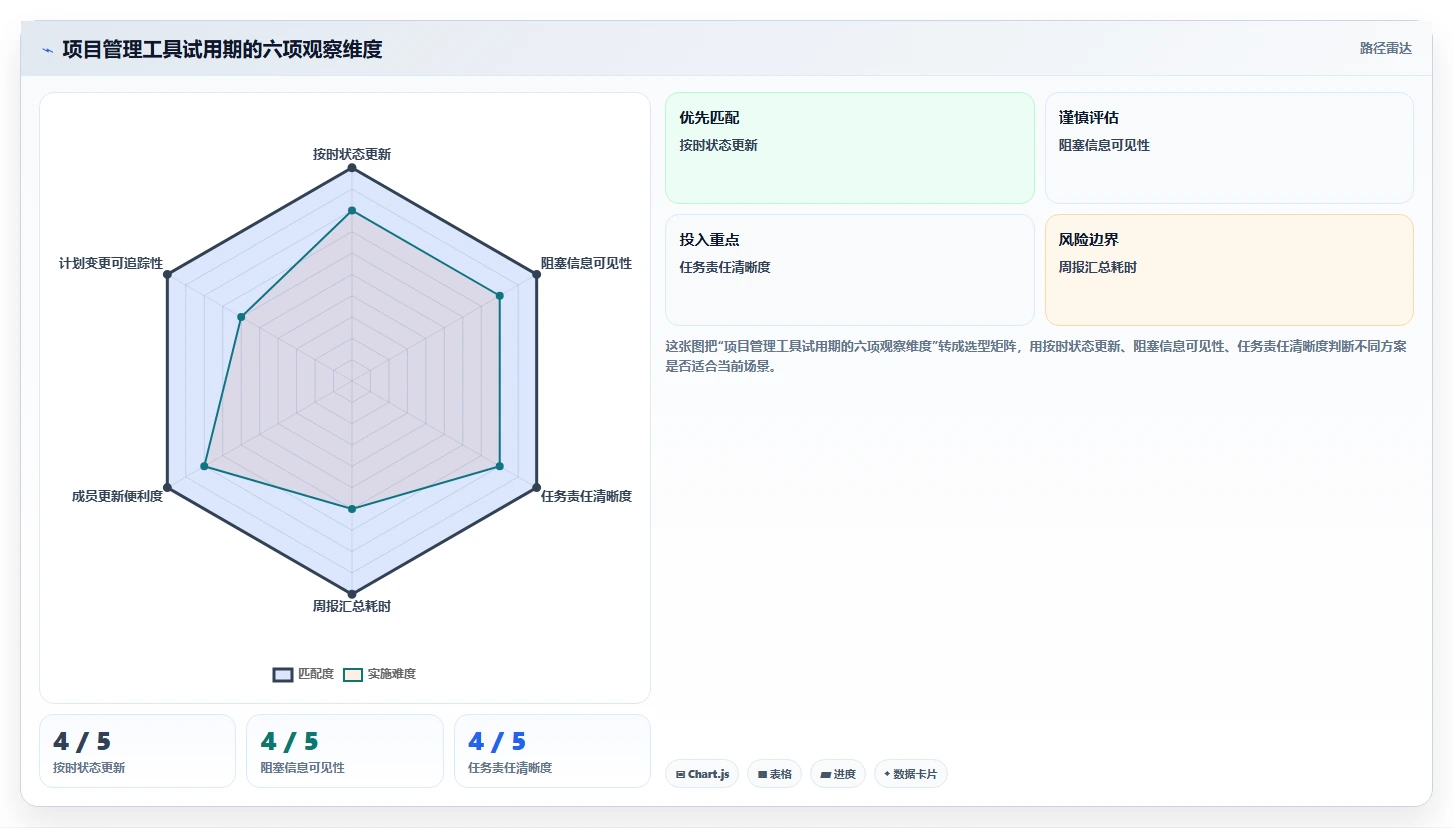Click 任务责任清晰度 text in 投入重点 card

coord(725,267)
